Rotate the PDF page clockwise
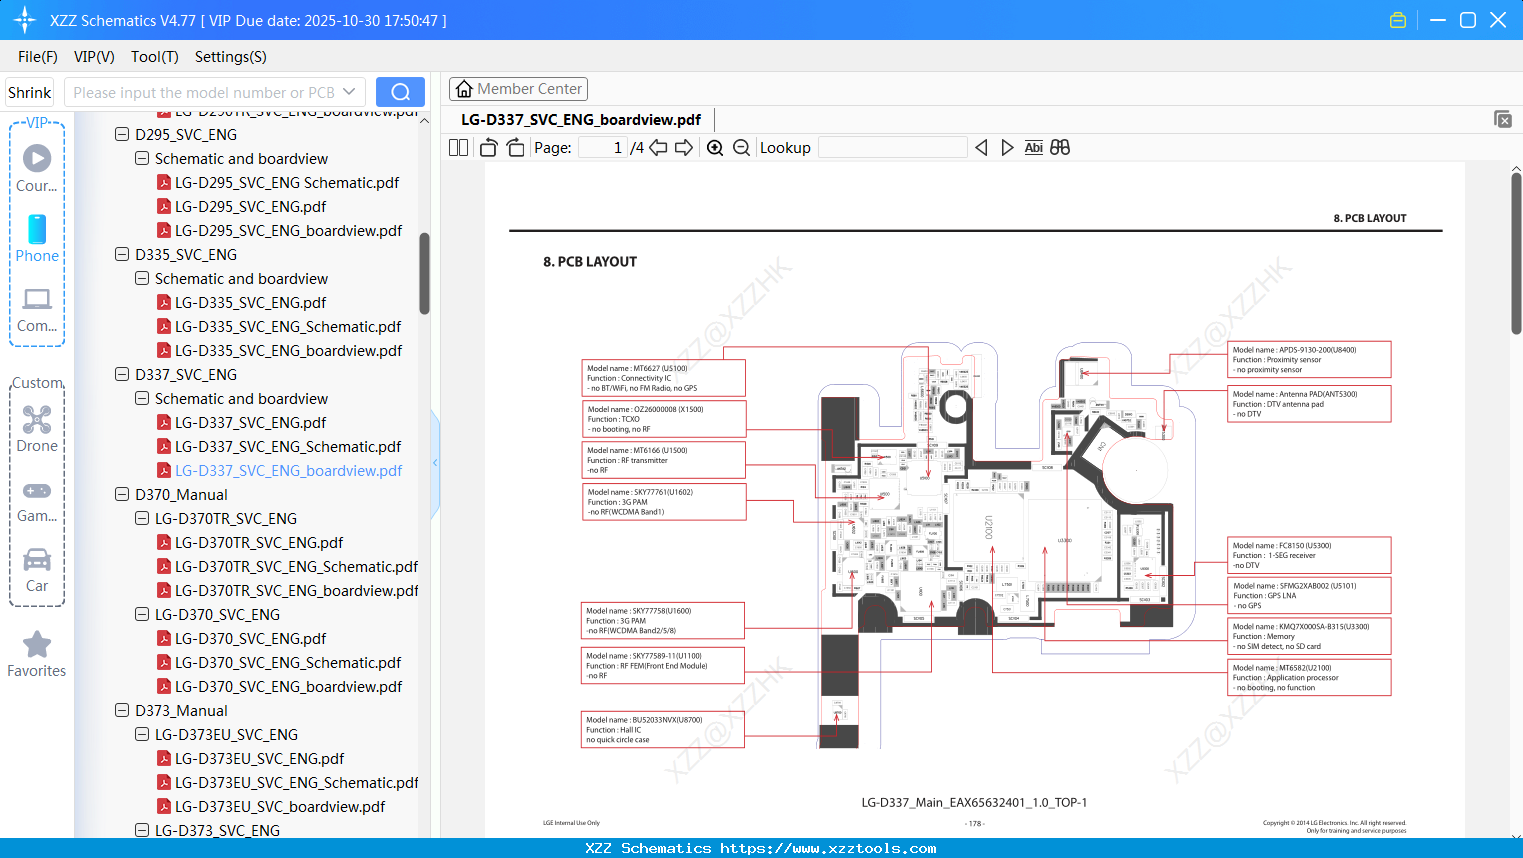 [x=514, y=147]
